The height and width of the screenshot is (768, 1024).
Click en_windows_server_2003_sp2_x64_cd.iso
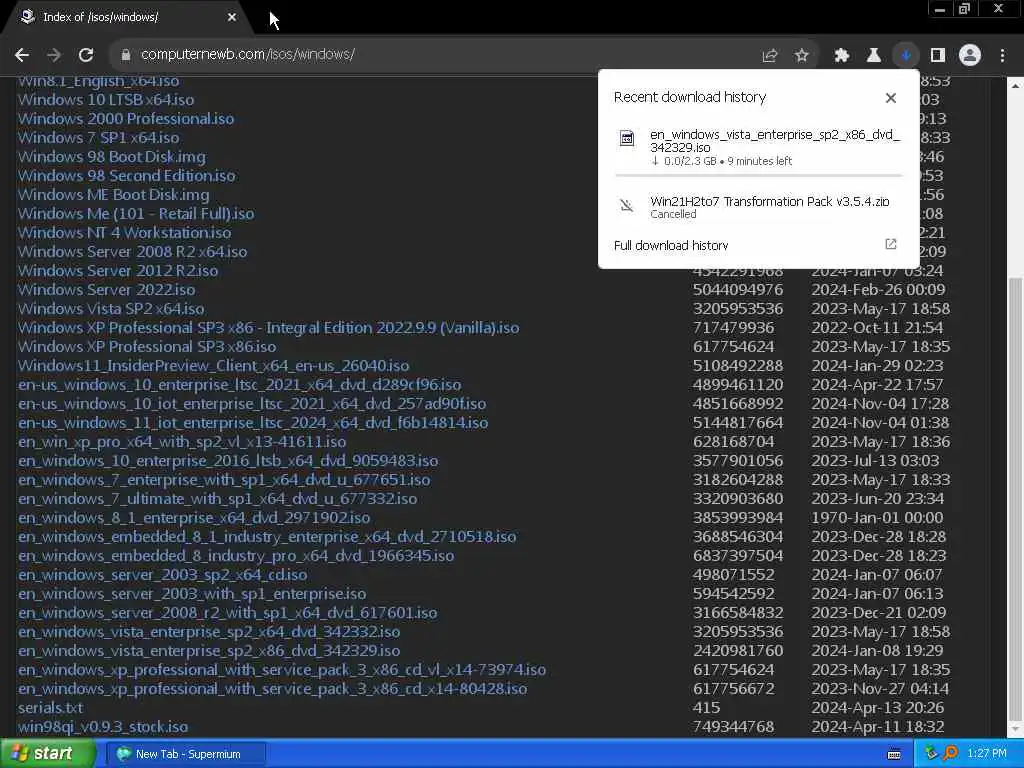pos(163,574)
